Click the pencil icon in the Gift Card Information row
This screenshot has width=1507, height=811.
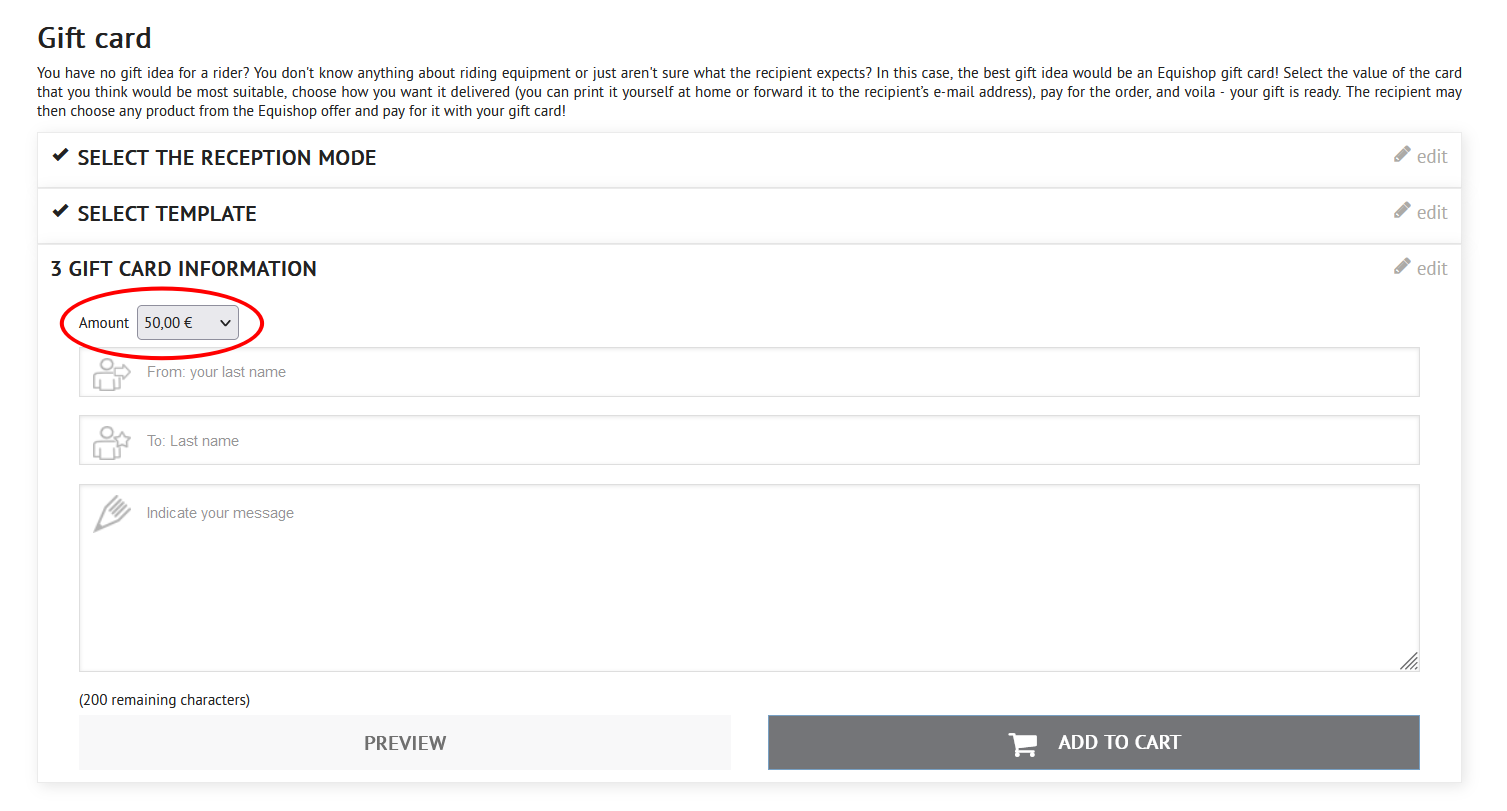click(1402, 267)
